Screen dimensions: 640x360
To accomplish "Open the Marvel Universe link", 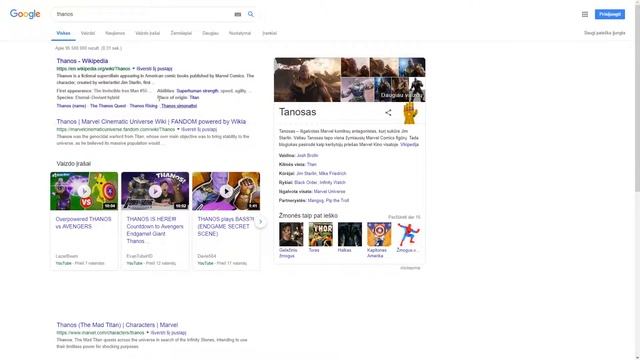I will click(329, 191).
